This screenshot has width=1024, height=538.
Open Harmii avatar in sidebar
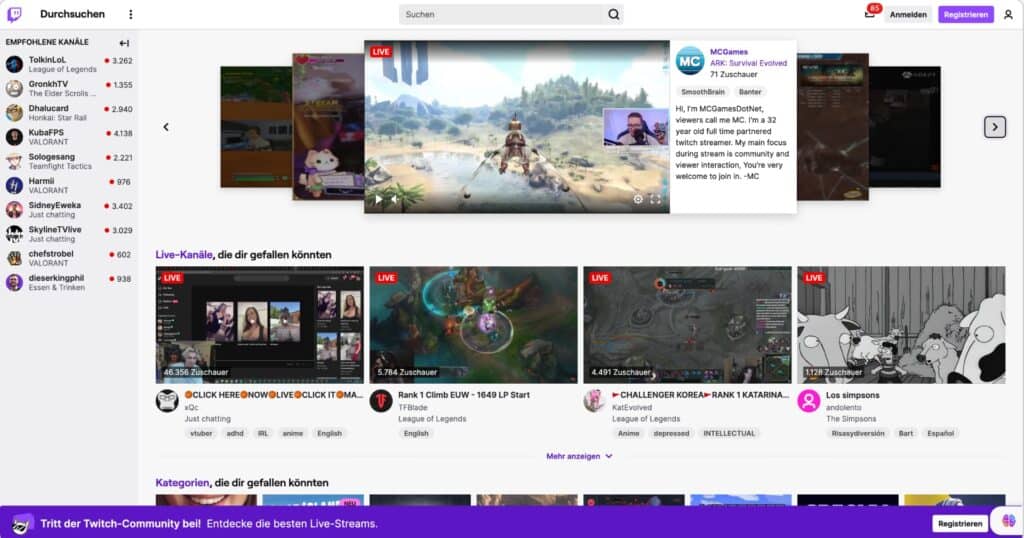(14, 185)
